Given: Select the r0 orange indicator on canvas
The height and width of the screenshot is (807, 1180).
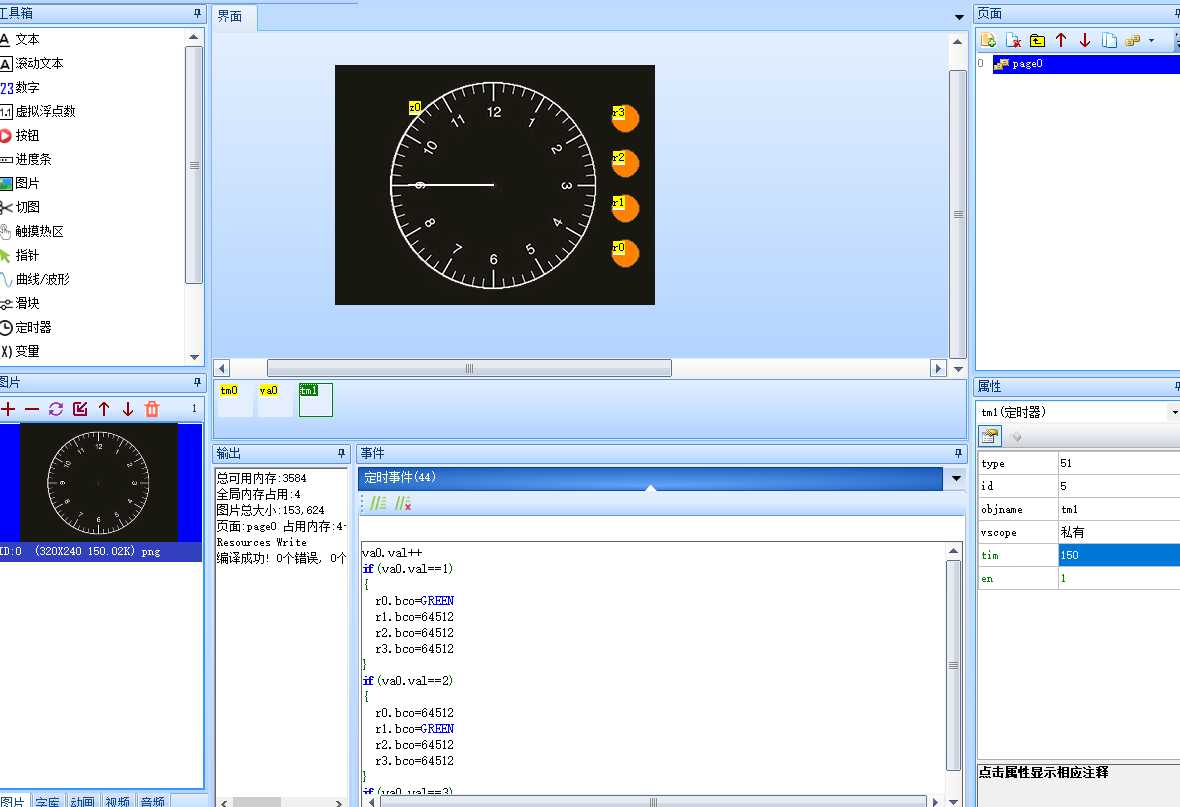Looking at the screenshot, I should [x=625, y=253].
